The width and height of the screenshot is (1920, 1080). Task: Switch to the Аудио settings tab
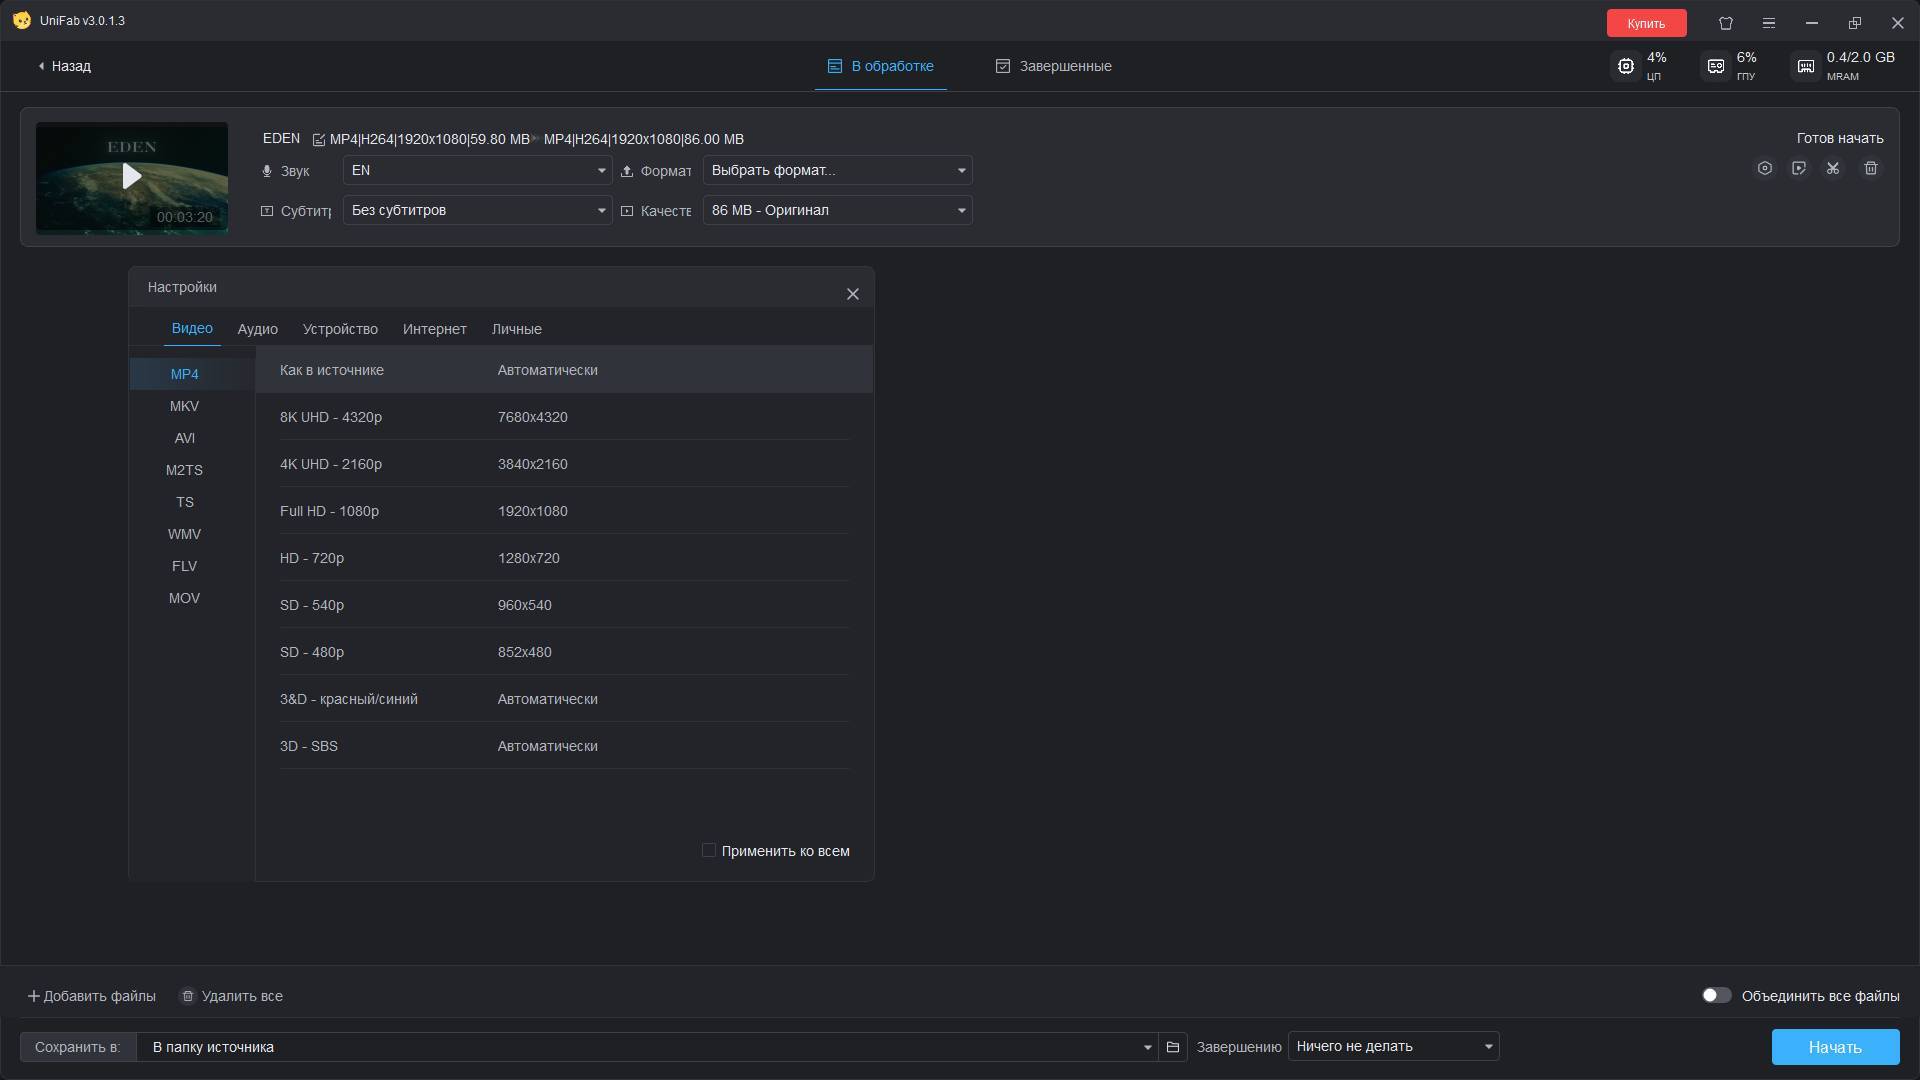(257, 329)
